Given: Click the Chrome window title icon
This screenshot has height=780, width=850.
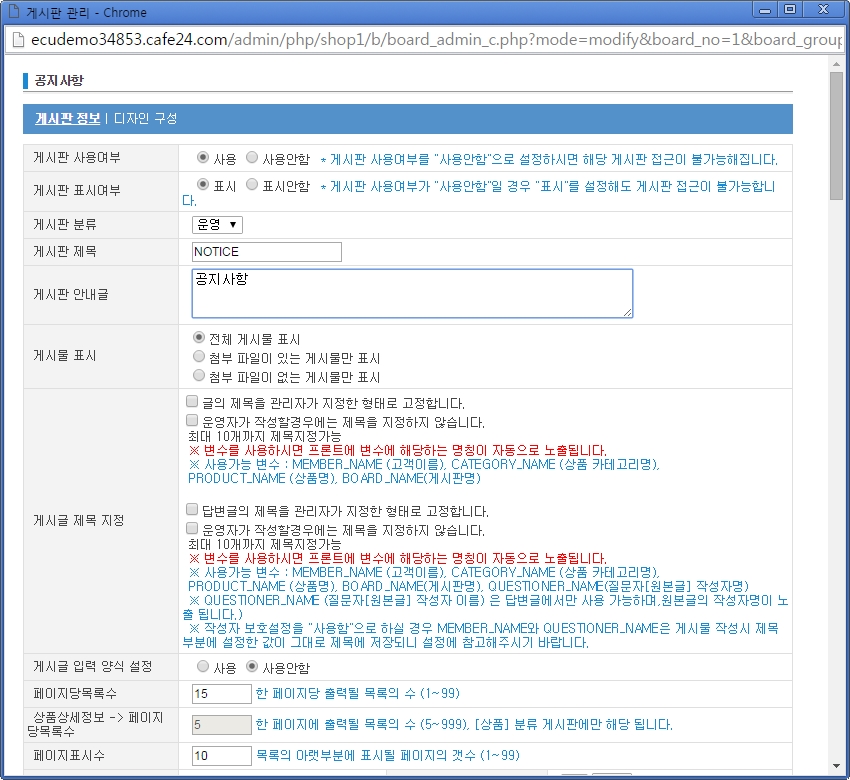Looking at the screenshot, I should pyautogui.click(x=14, y=12).
